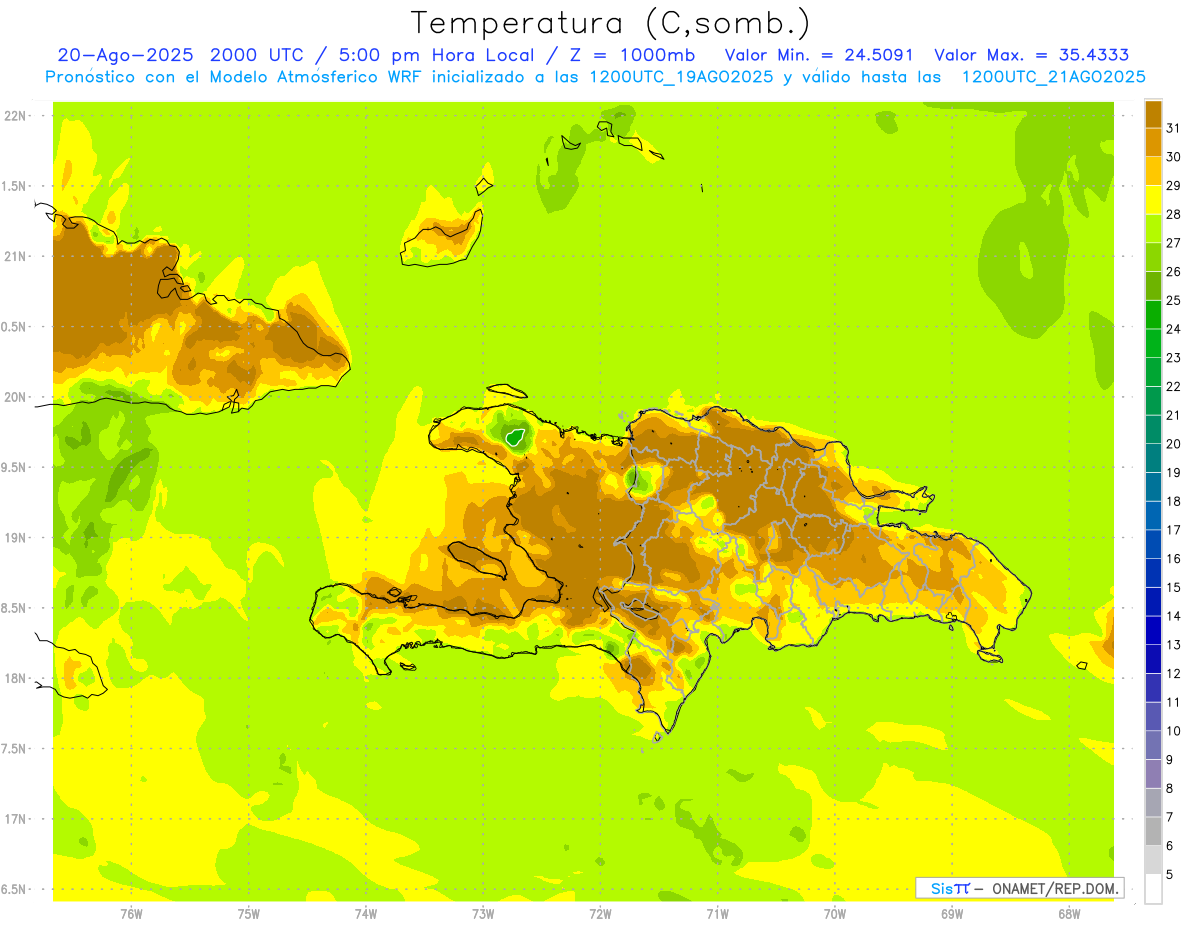Click the '10' colorbar scale label
Screen dimensions: 1200x927
(1173, 731)
